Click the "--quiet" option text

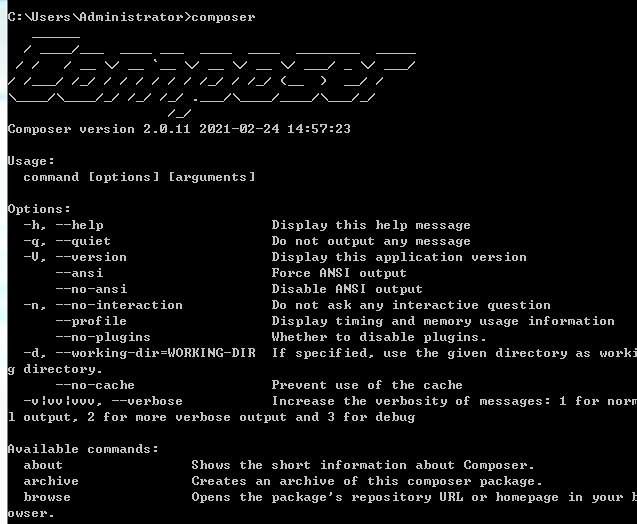pyautogui.click(x=83, y=241)
